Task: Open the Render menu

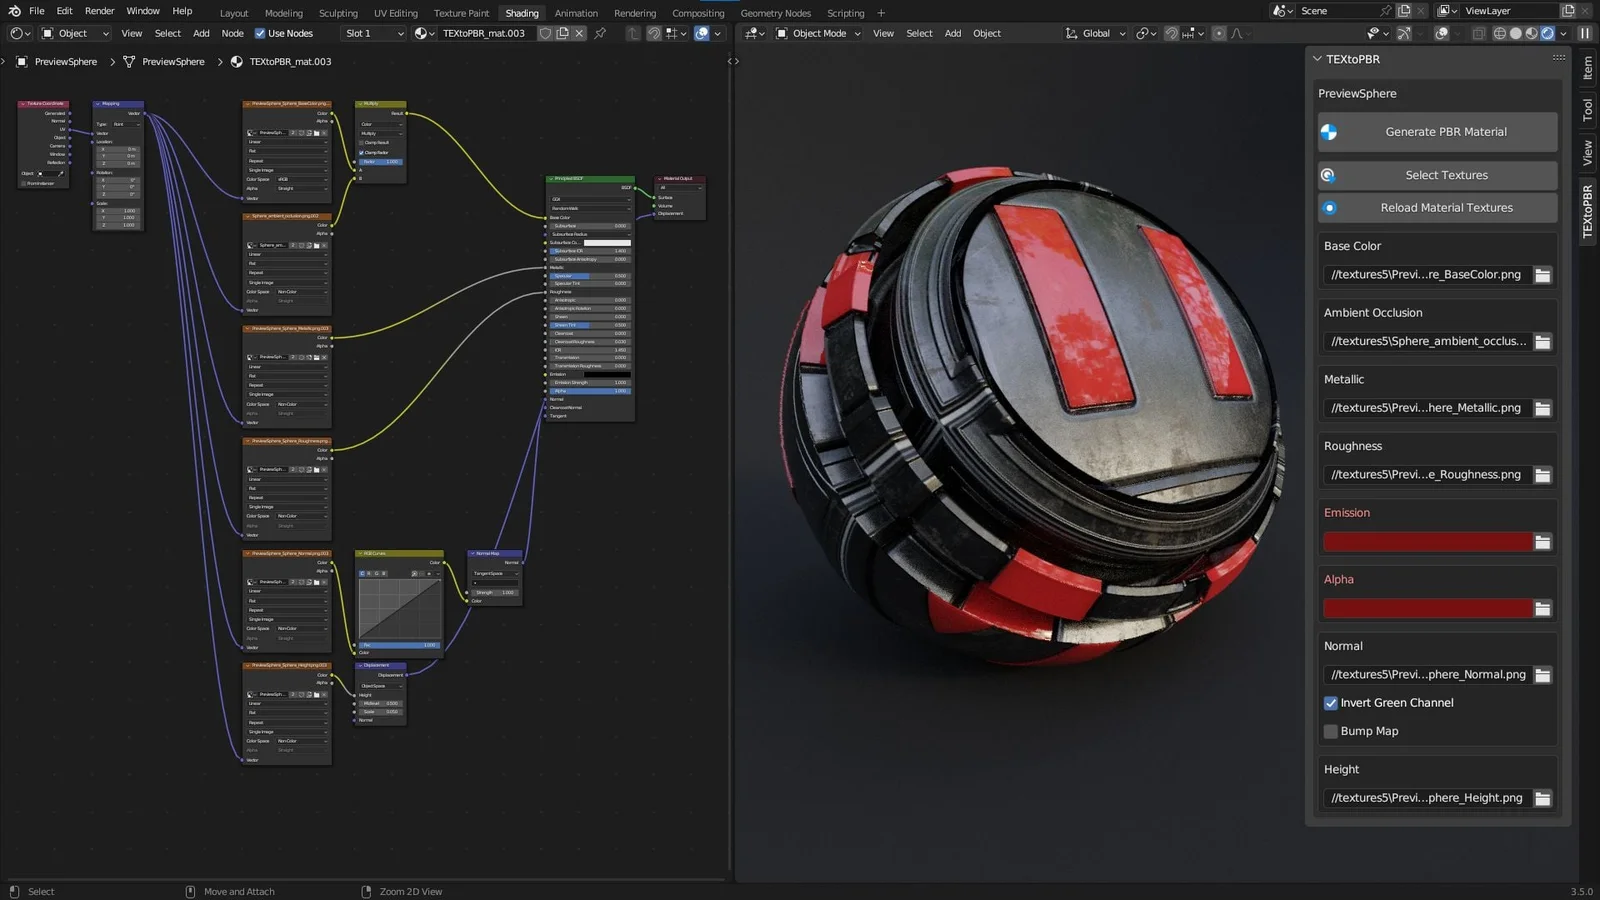Action: (99, 11)
